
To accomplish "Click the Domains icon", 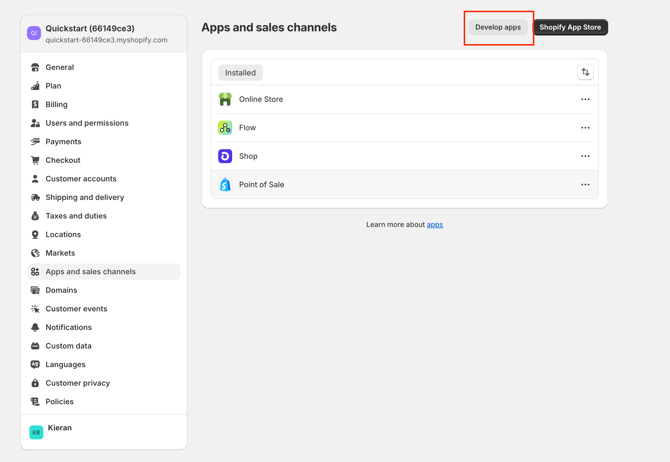I will 35,290.
